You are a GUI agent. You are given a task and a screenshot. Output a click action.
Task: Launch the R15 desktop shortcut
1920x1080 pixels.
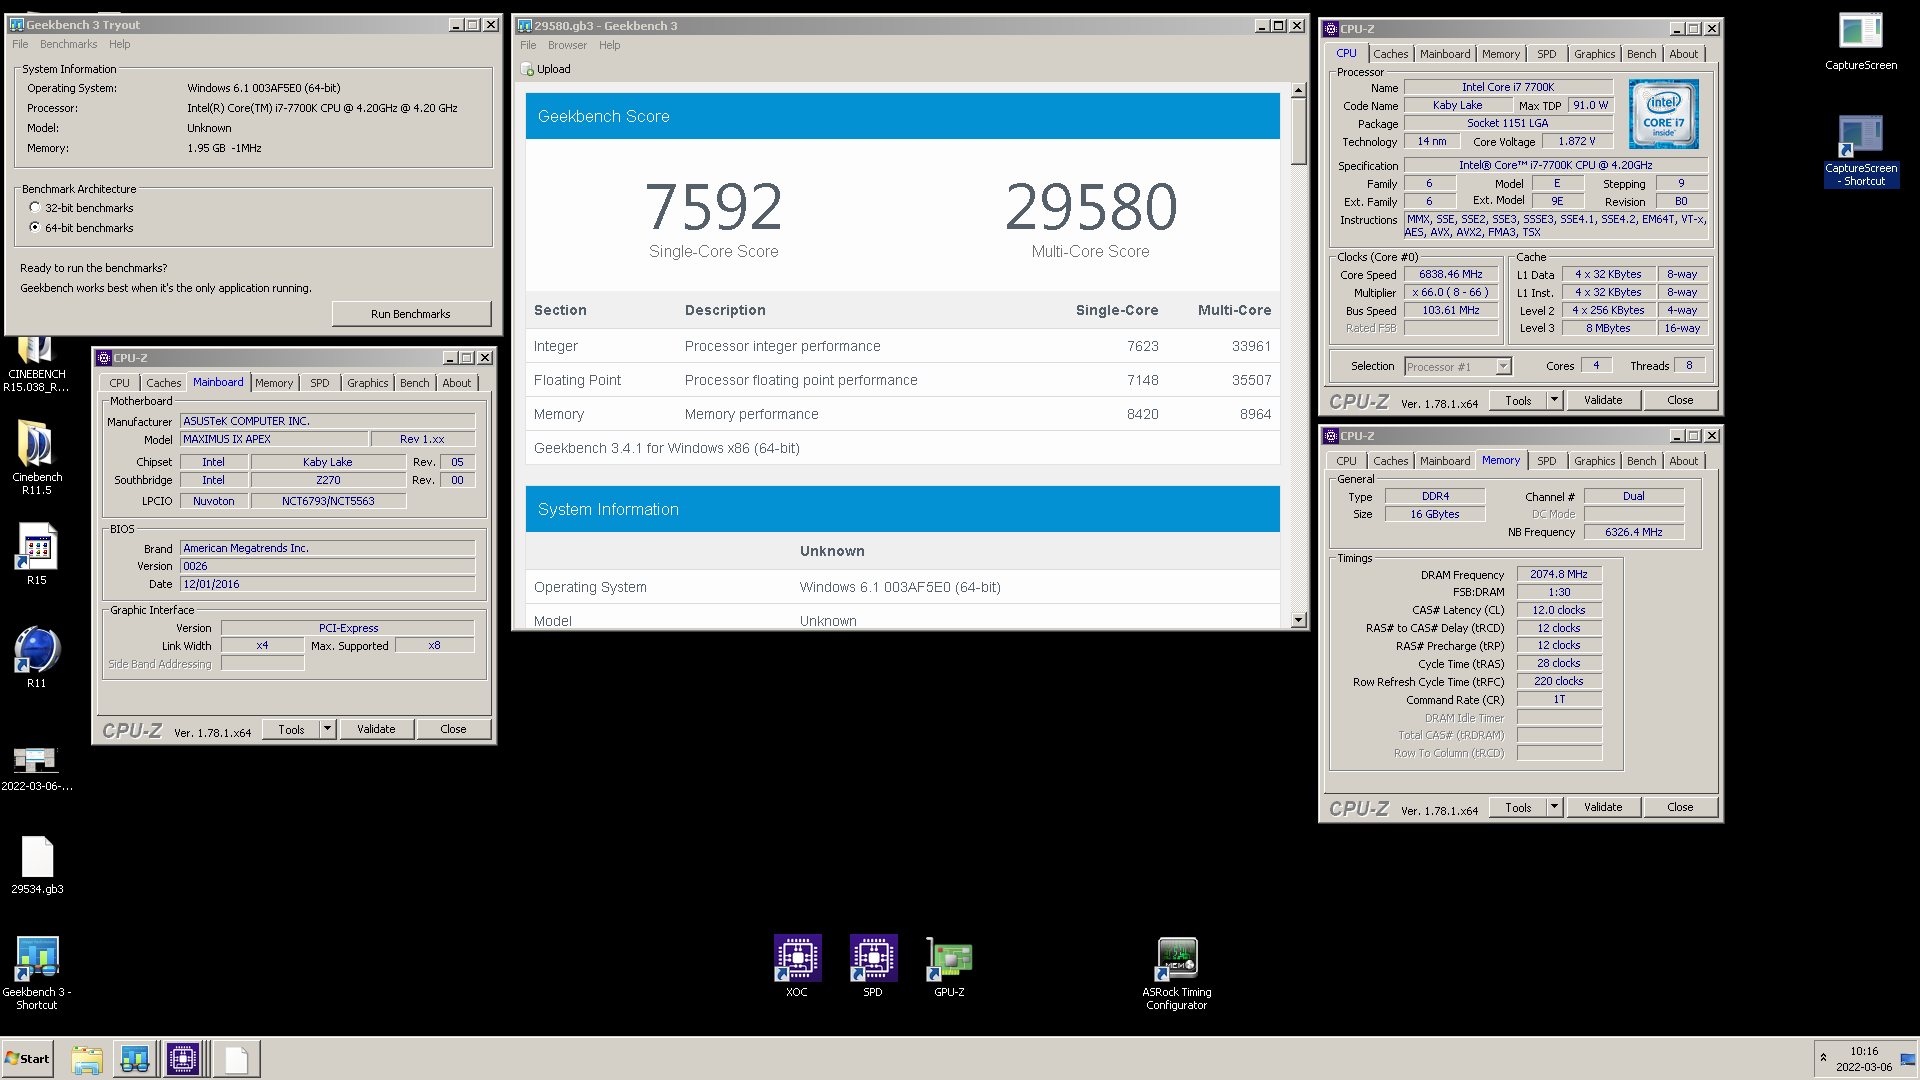(x=36, y=555)
